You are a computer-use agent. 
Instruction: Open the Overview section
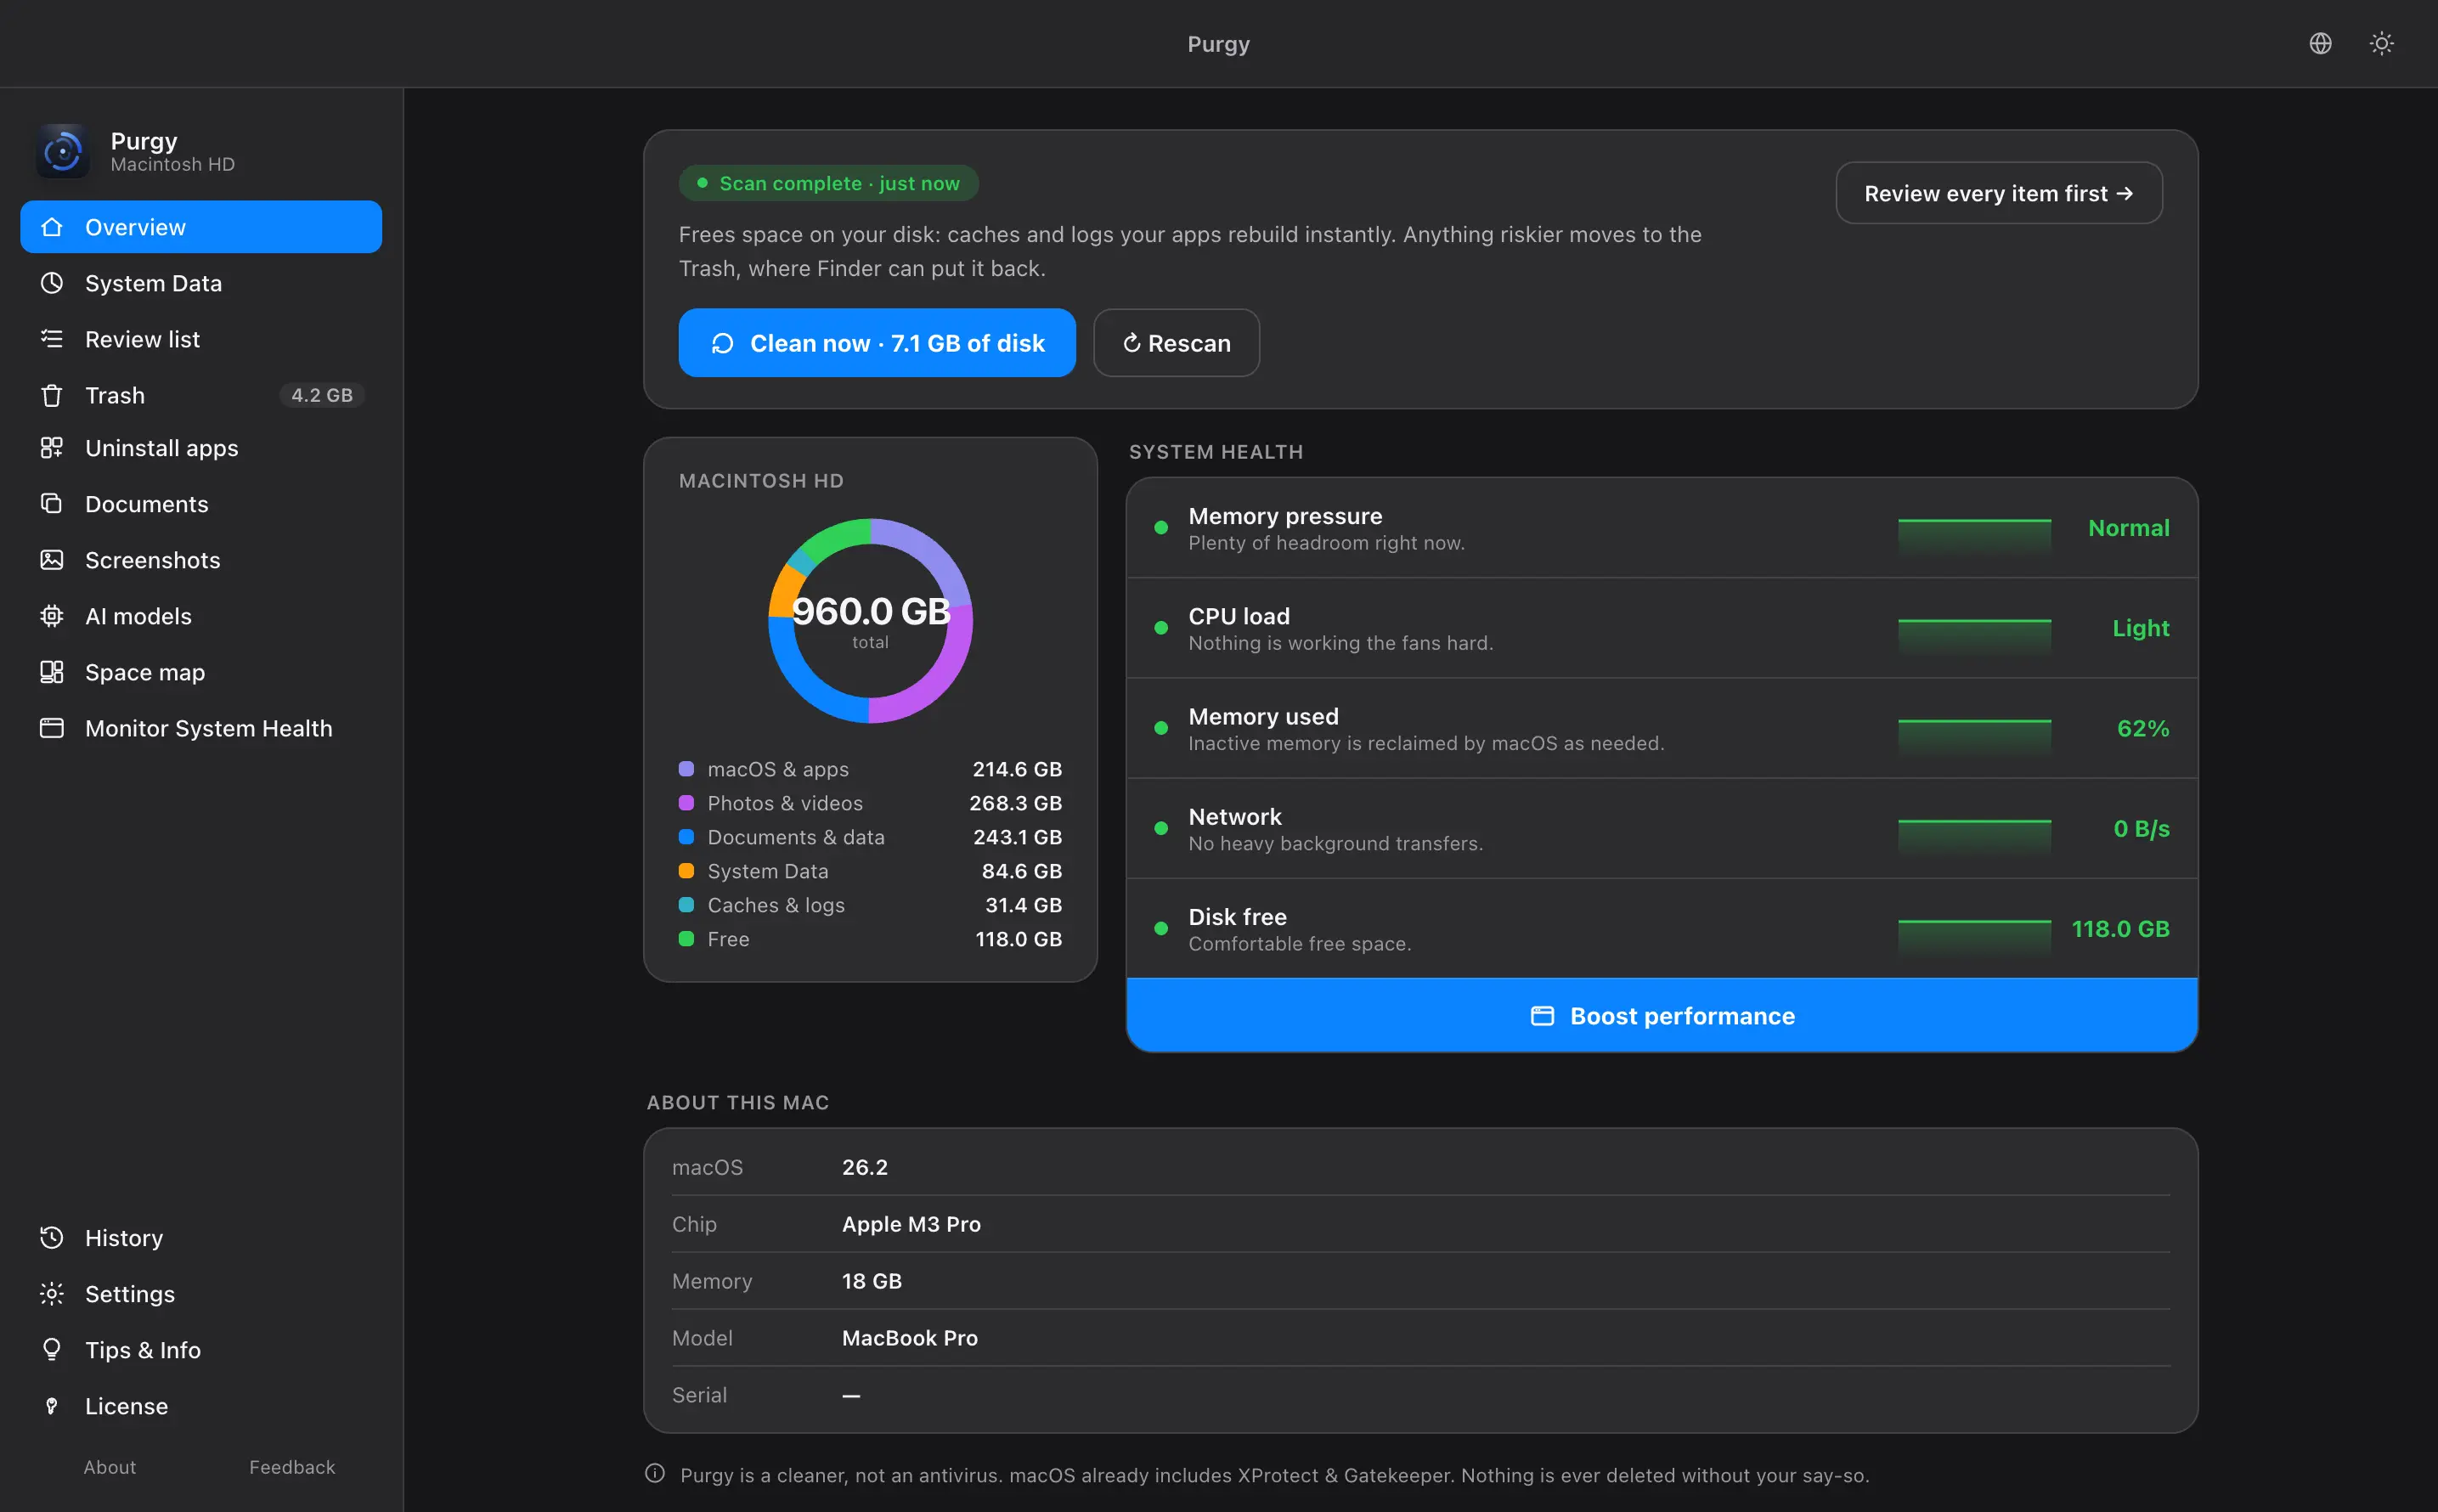201,227
